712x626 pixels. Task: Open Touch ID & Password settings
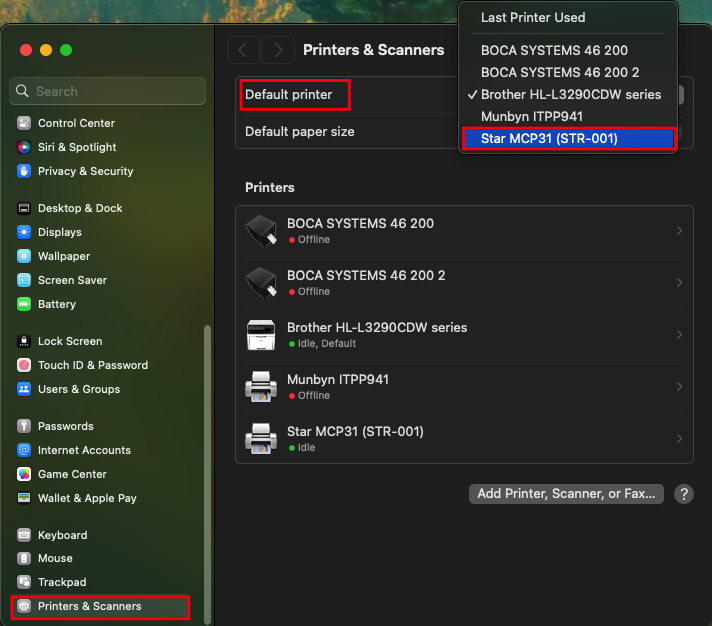[x=93, y=365]
